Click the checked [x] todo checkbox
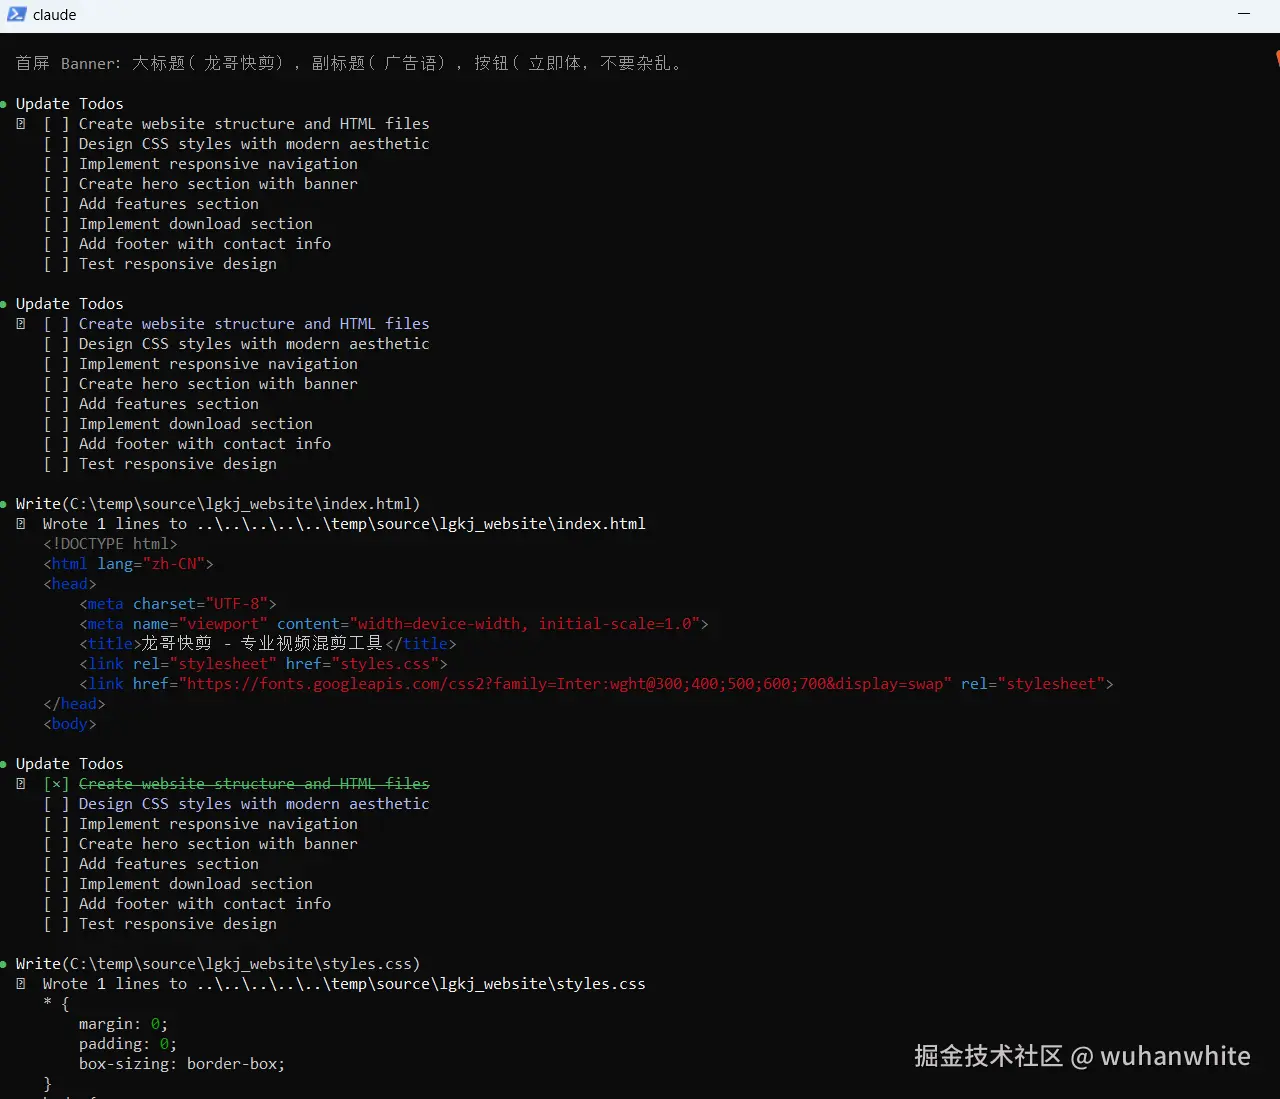The image size is (1280, 1099). coord(56,784)
